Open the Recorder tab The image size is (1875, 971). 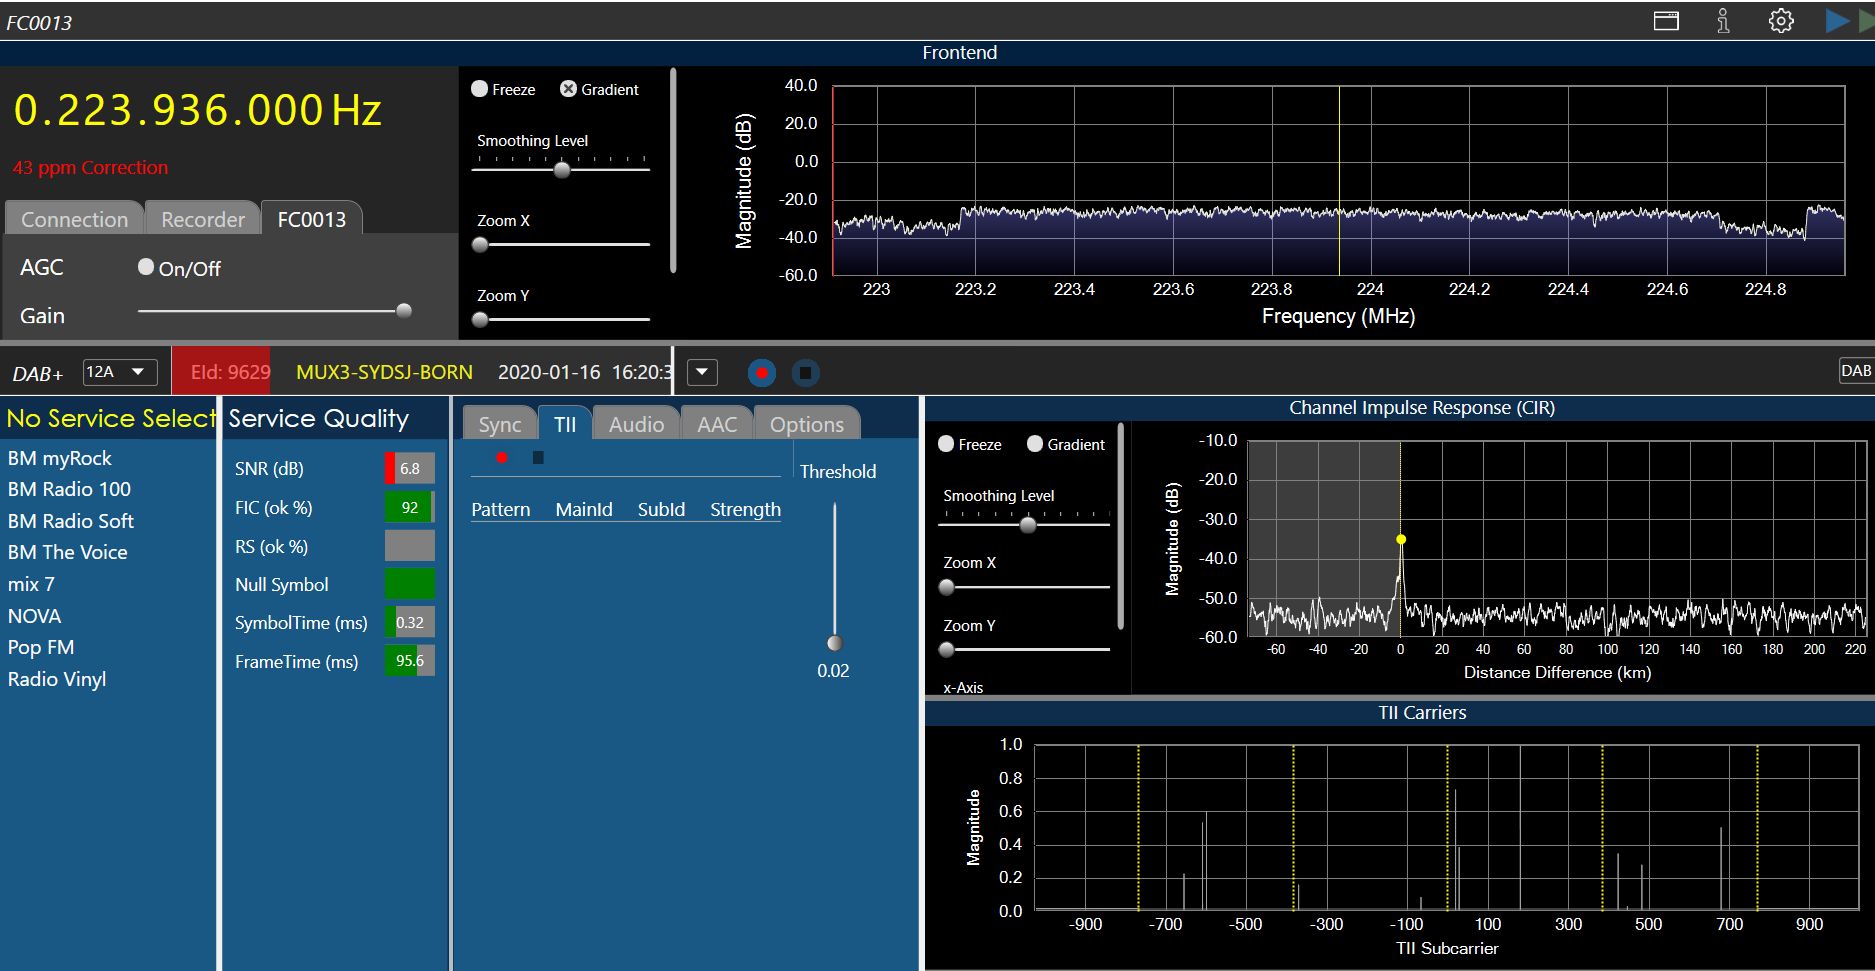(203, 219)
